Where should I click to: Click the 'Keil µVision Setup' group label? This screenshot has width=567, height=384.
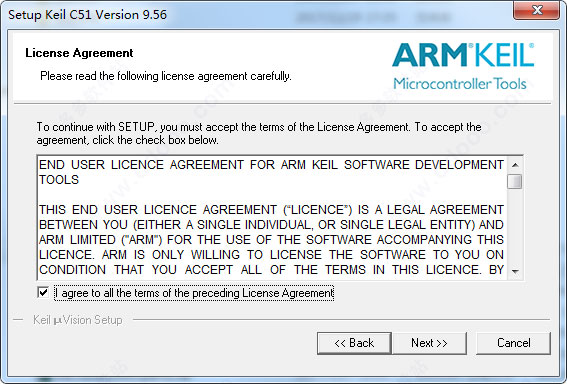tap(78, 320)
